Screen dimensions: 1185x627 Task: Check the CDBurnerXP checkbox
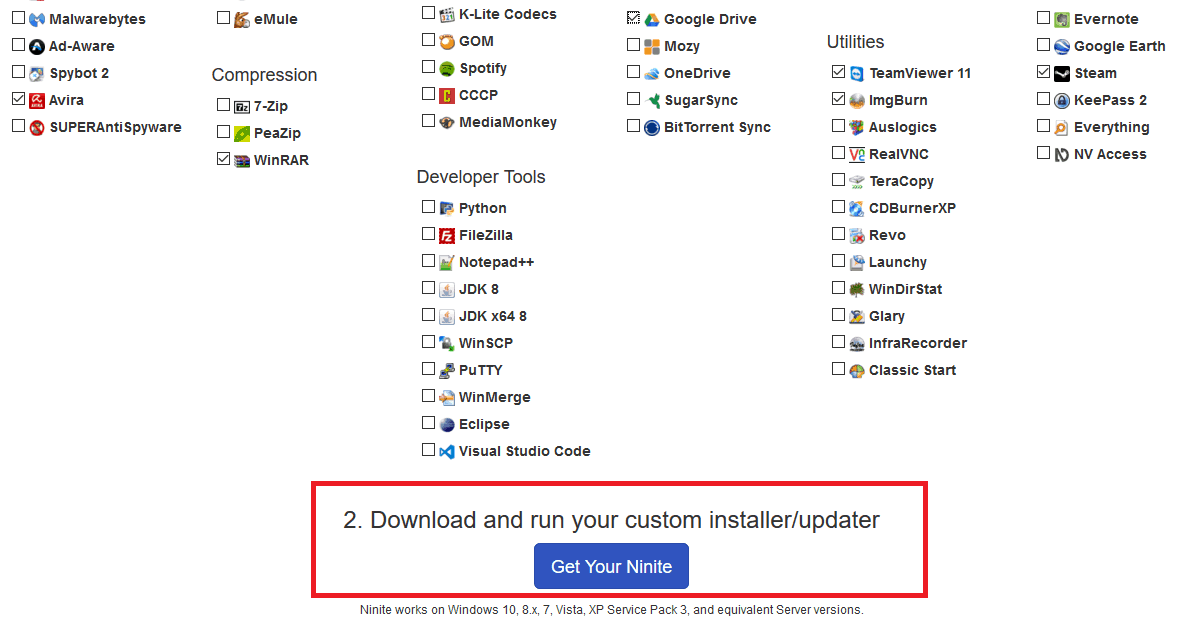click(x=838, y=206)
